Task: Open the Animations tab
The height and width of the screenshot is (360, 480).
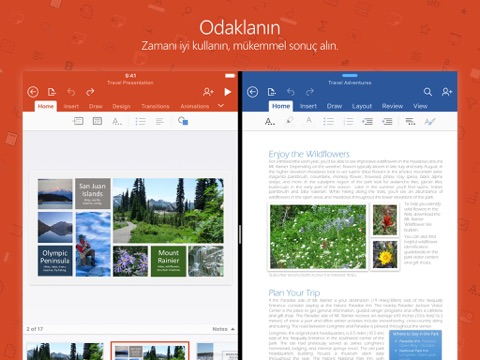Action: pyautogui.click(x=195, y=106)
